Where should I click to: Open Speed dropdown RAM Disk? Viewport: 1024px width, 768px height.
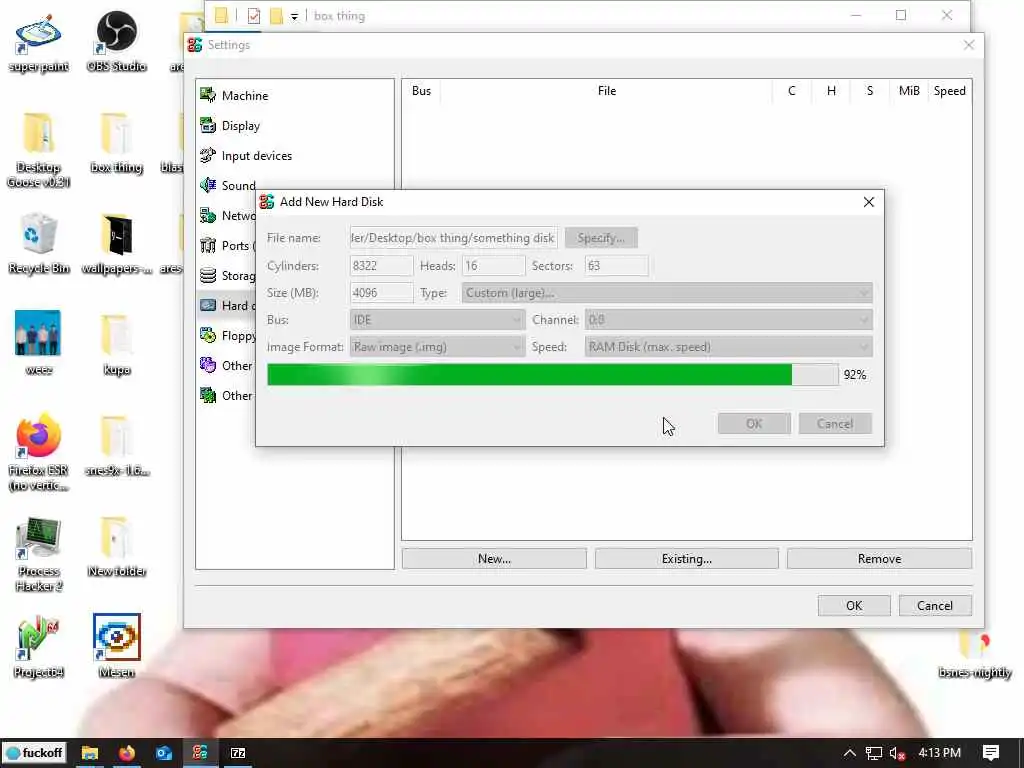pos(728,347)
